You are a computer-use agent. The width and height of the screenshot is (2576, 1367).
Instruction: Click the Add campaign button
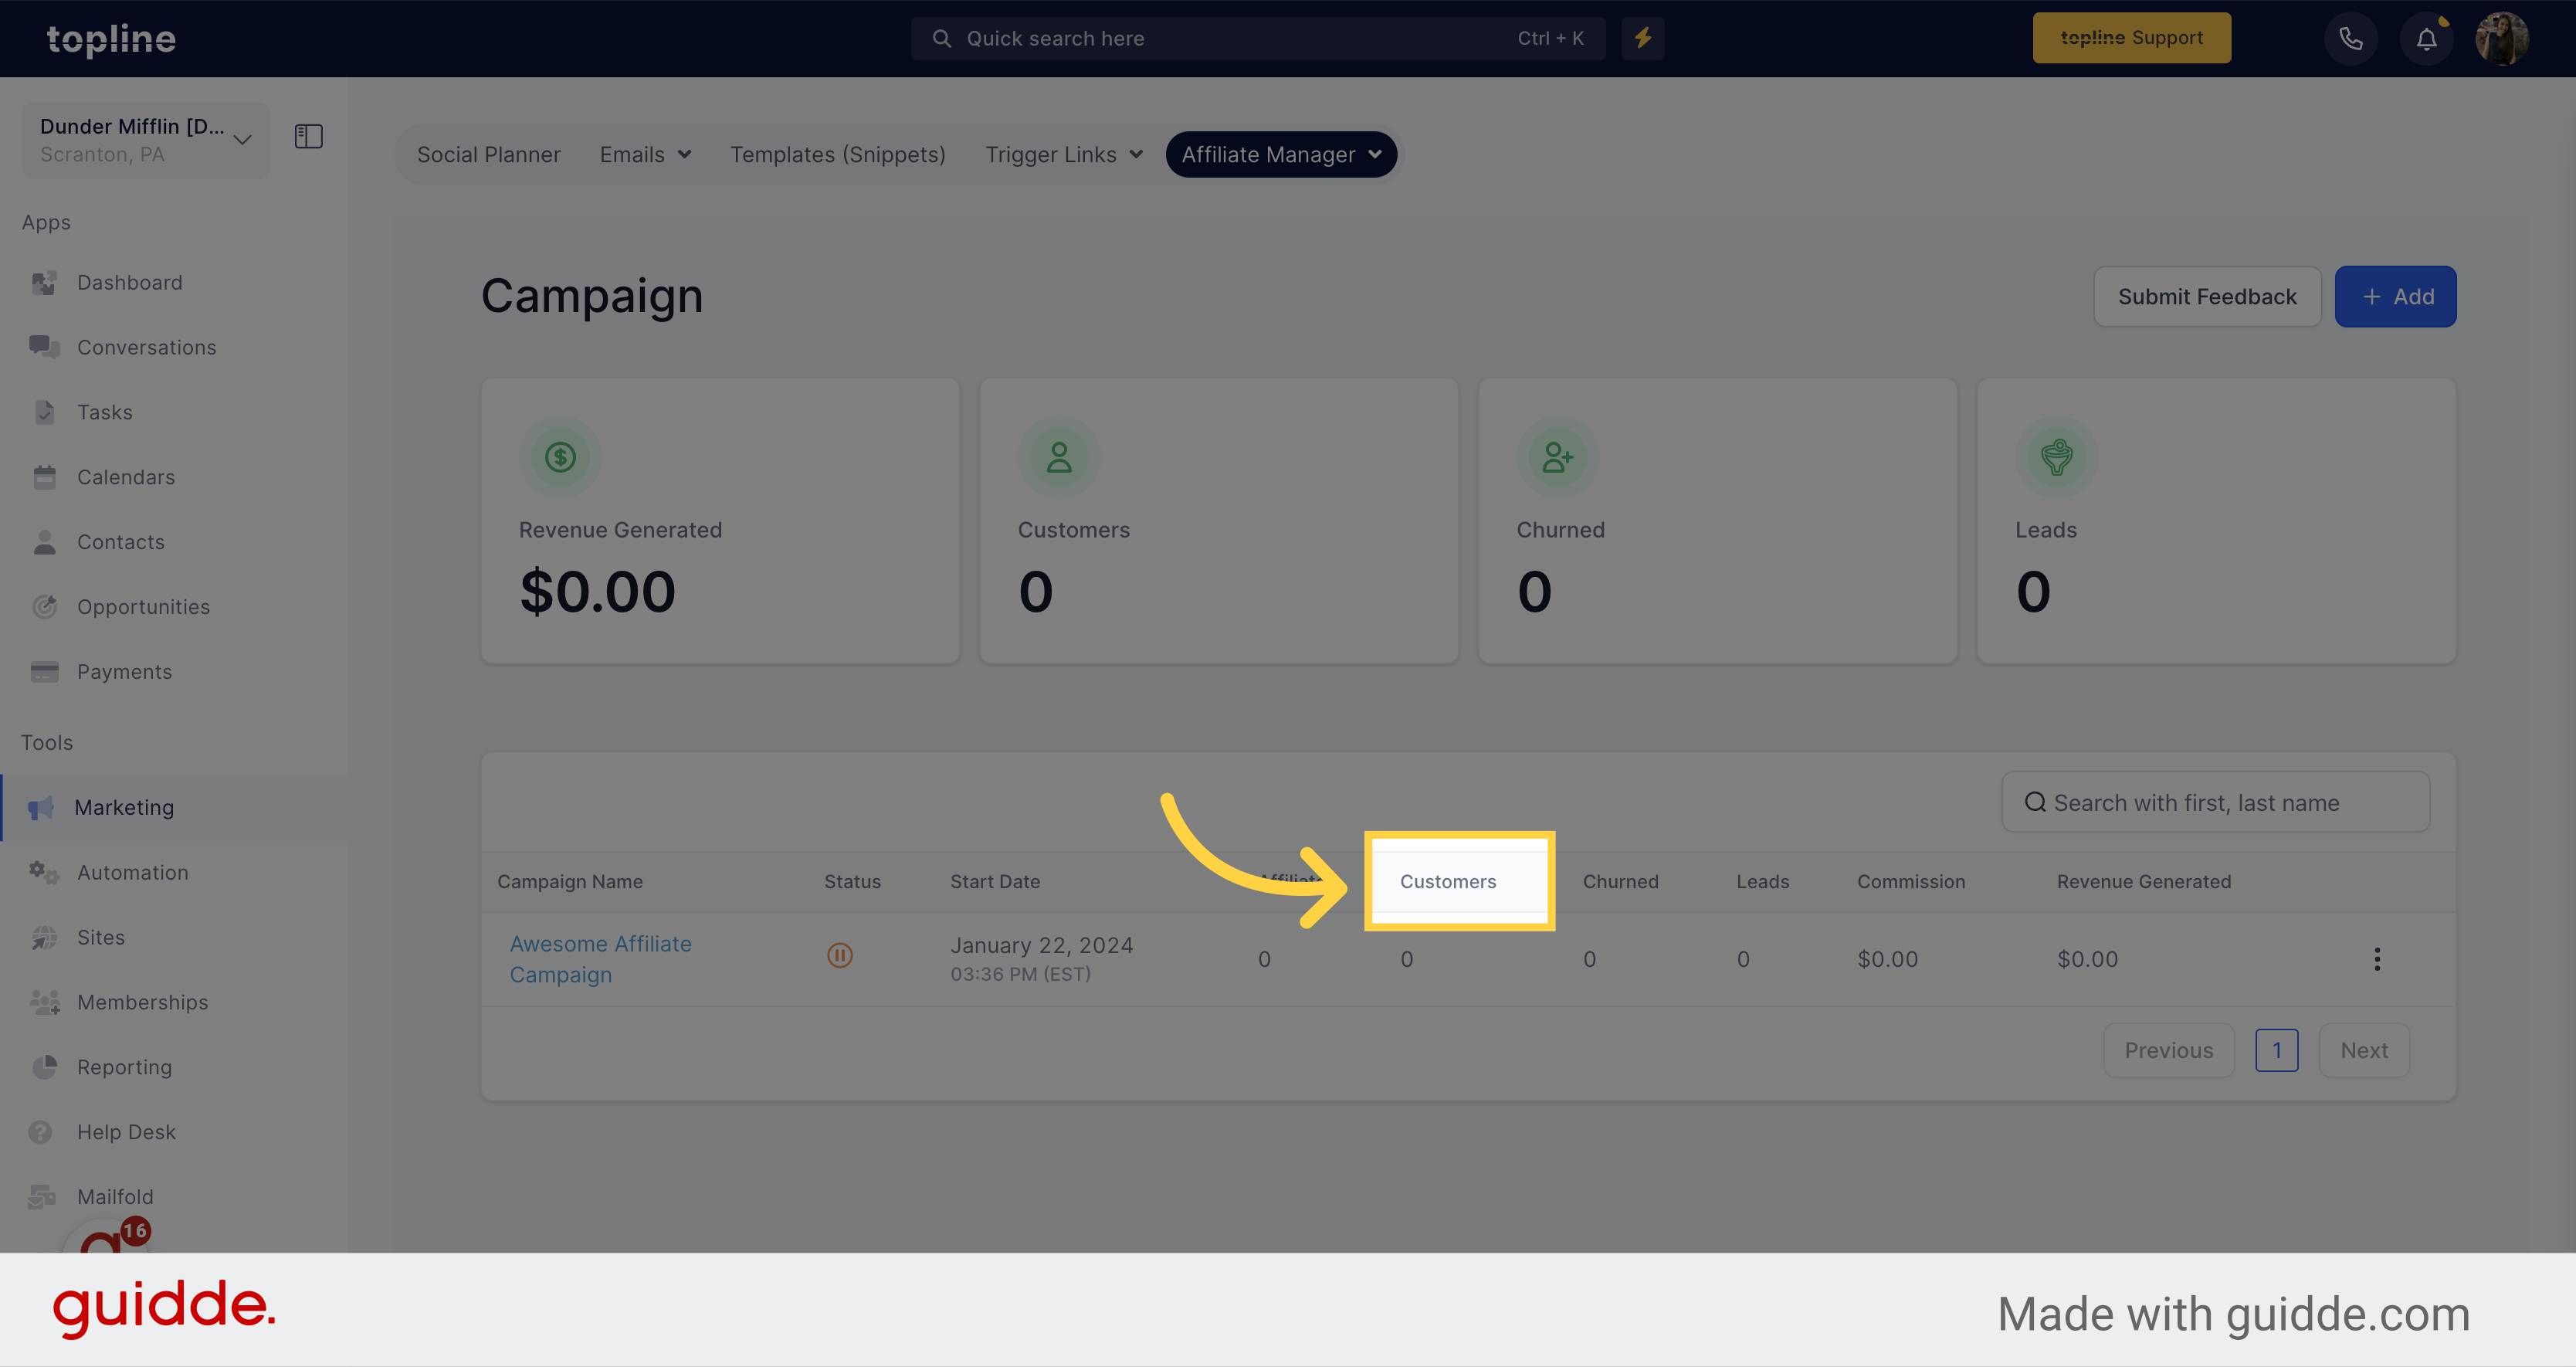2395,297
